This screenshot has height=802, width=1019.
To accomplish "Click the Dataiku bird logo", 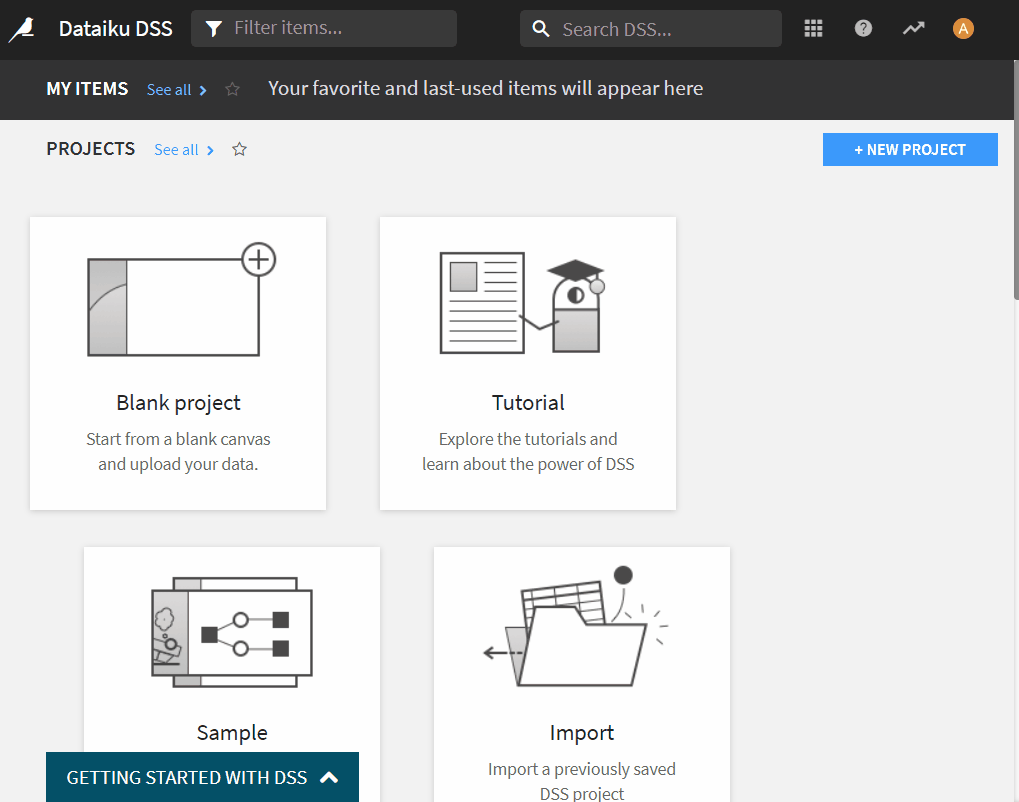I will pyautogui.click(x=22, y=29).
